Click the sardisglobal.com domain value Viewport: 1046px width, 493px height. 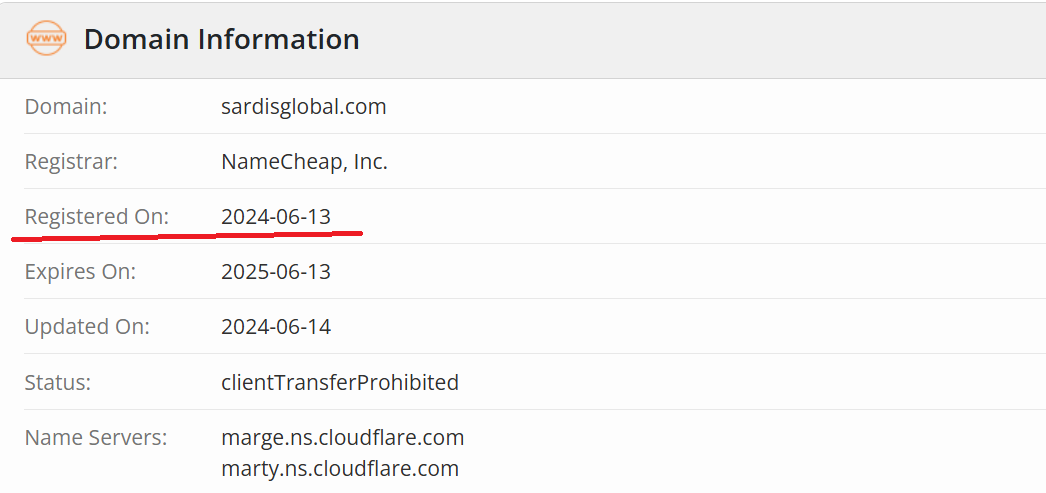[303, 106]
